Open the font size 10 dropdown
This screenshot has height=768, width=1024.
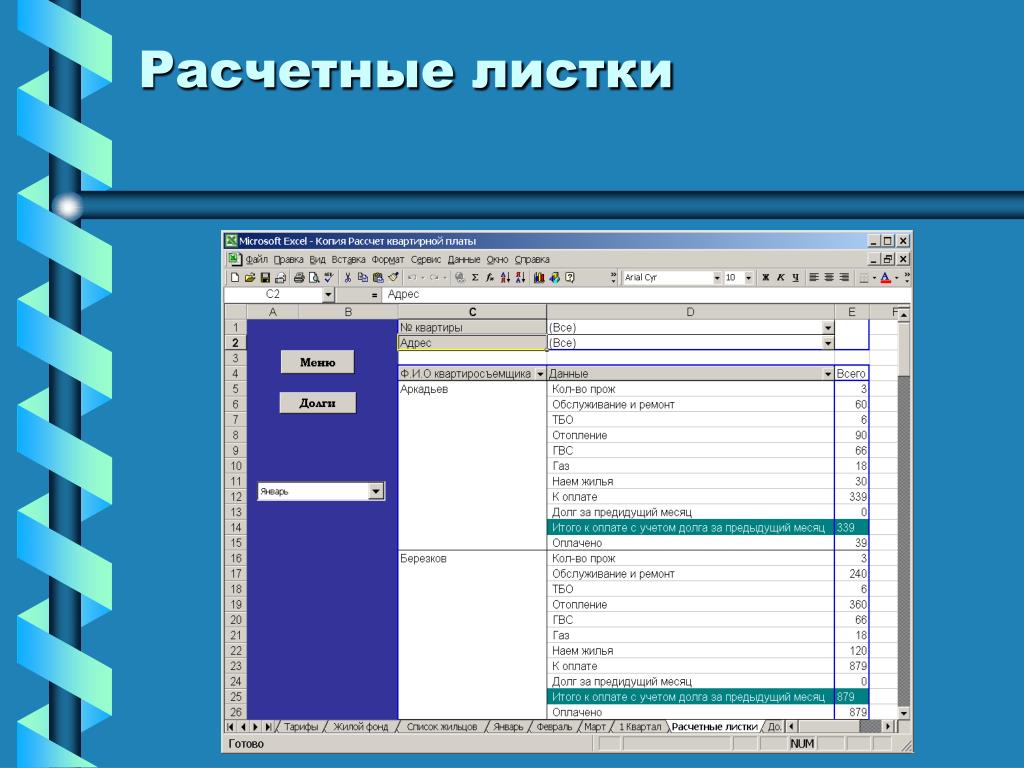(748, 278)
